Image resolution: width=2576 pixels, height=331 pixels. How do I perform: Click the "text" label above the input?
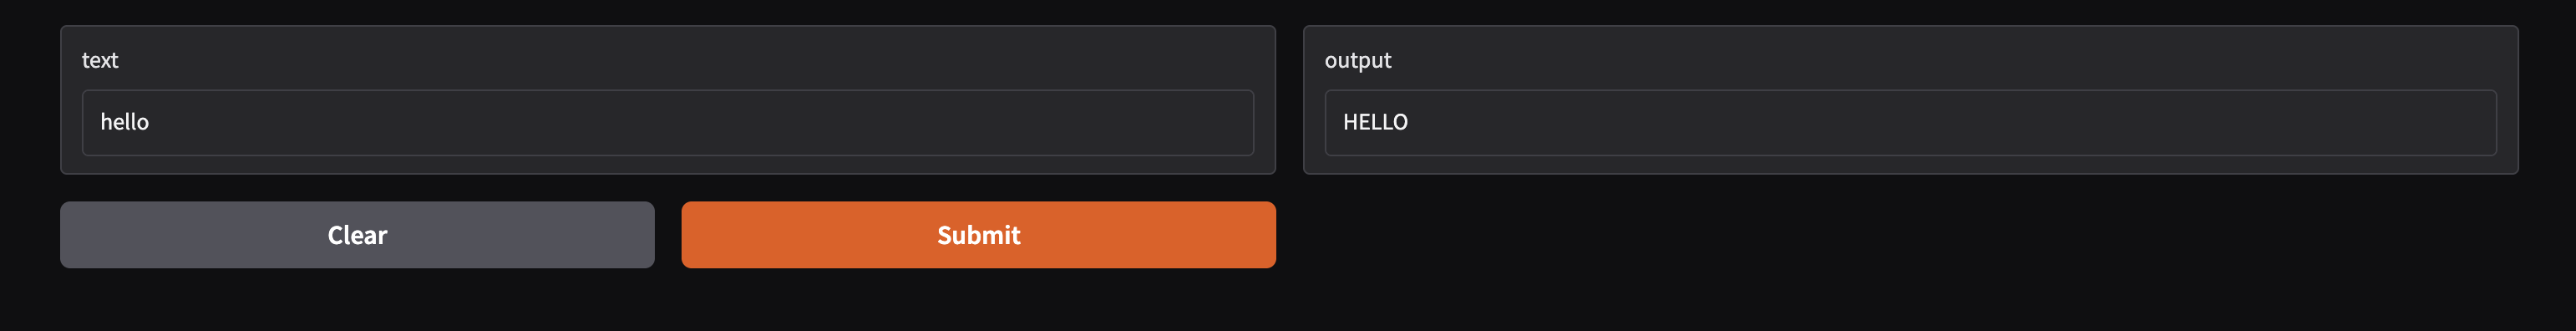[x=100, y=60]
